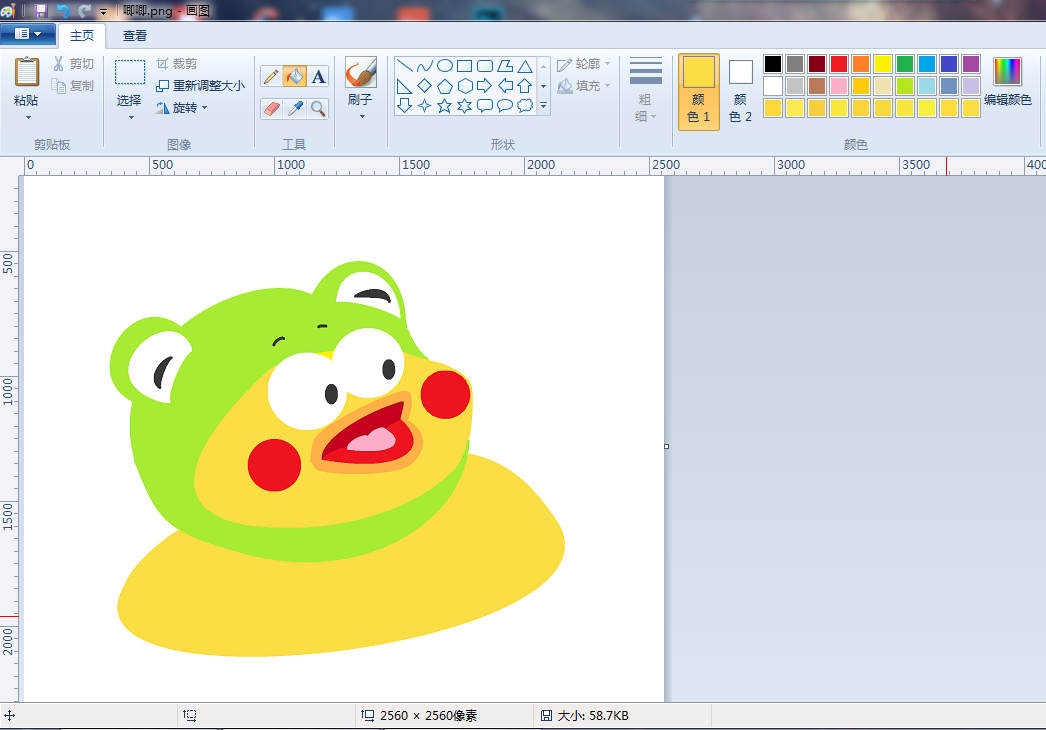Select the Eraser tool
The height and width of the screenshot is (730, 1046).
click(271, 108)
